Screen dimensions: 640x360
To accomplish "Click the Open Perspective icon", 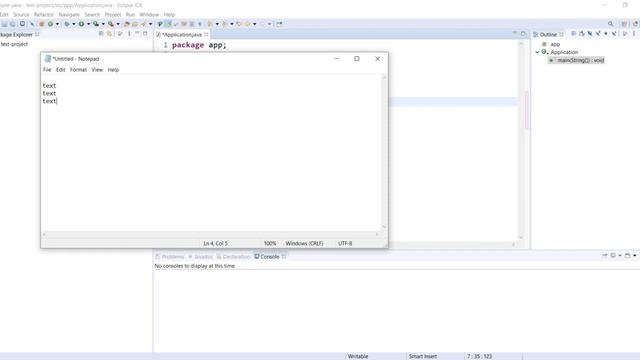I will (x=624, y=24).
